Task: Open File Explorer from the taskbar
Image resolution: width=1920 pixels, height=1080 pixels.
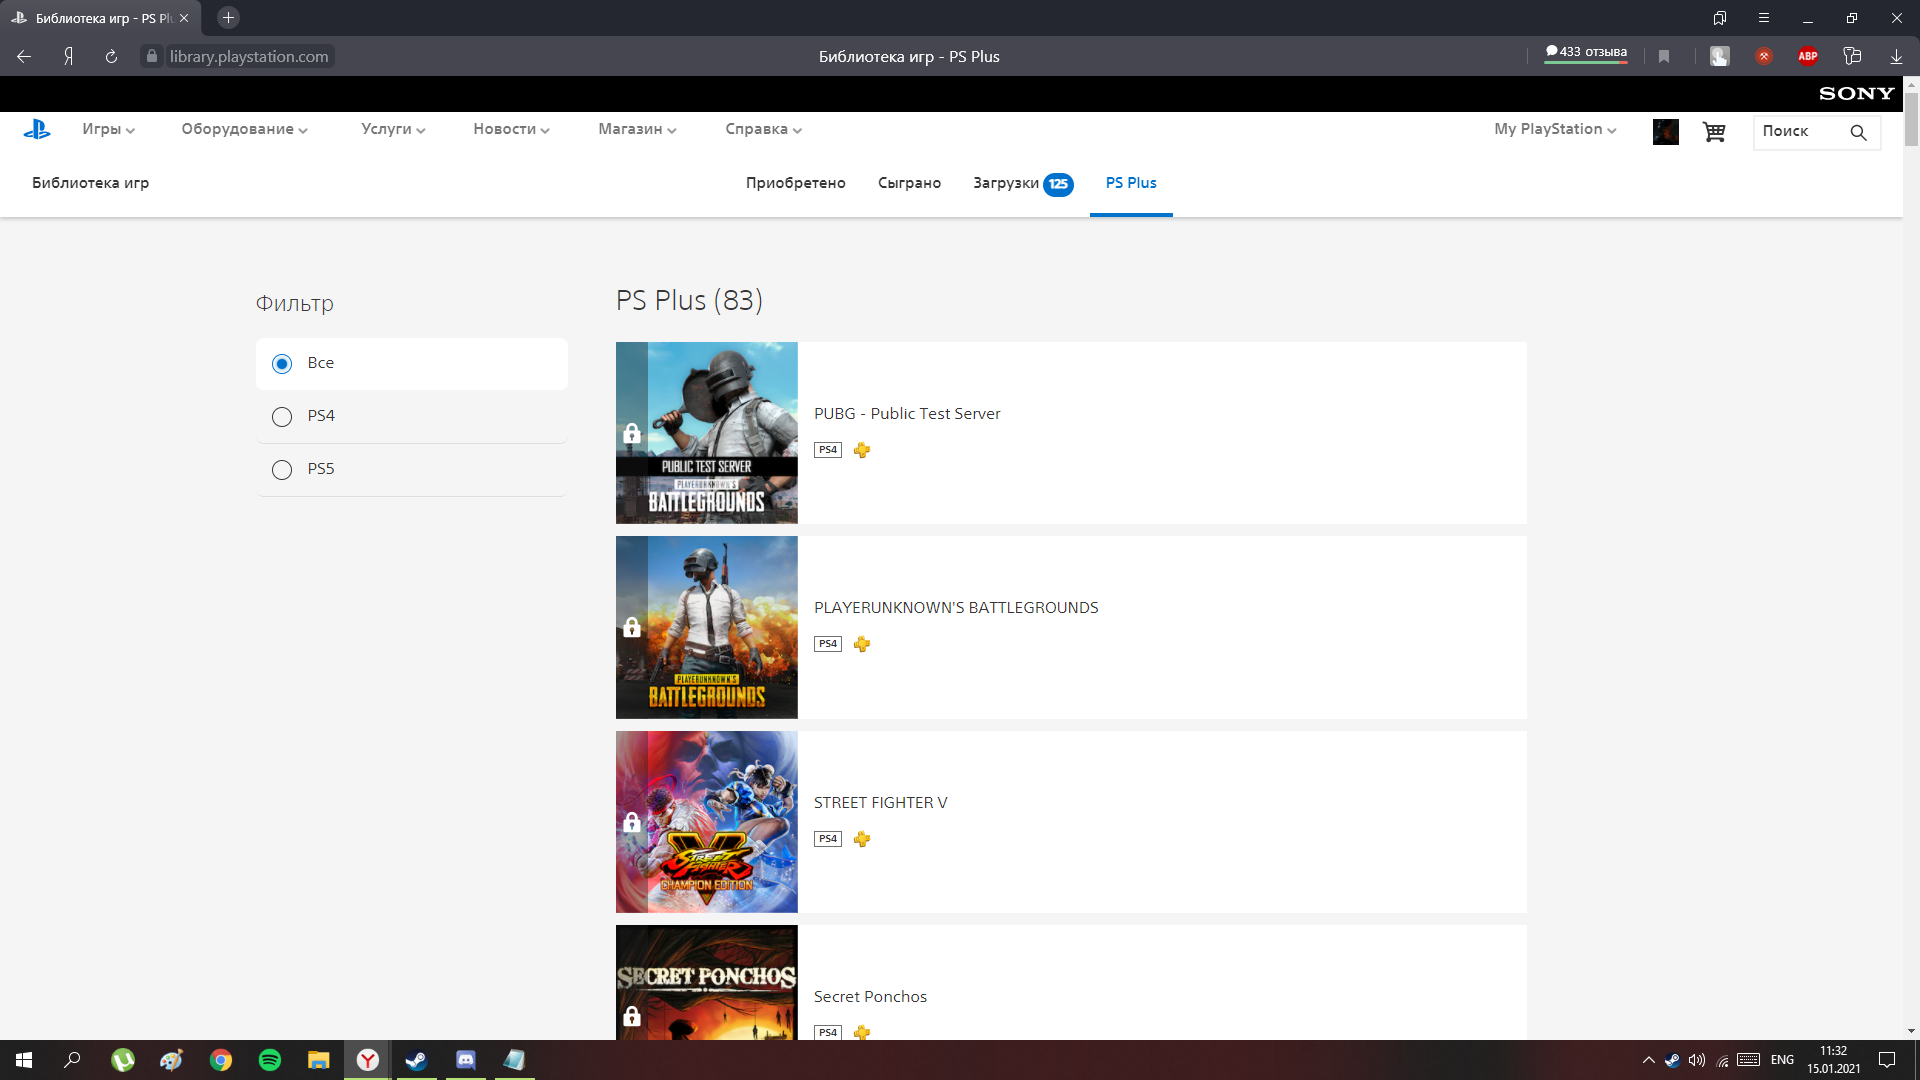Action: click(x=319, y=1060)
